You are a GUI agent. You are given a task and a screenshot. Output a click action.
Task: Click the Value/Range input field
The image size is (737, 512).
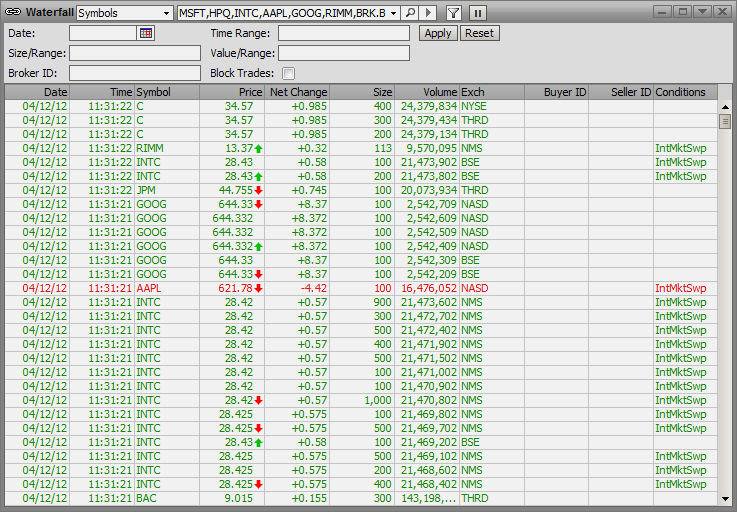pos(344,53)
